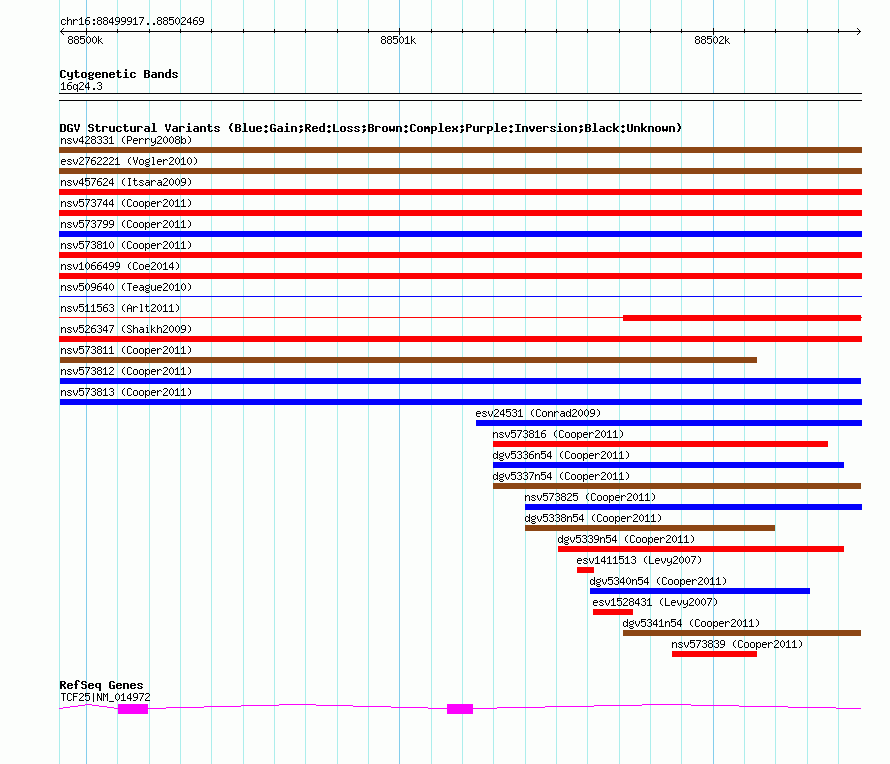Viewport: 890px width, 764px height.
Task: Click nsv573744 (Cooper2011) label
Action: (126, 203)
